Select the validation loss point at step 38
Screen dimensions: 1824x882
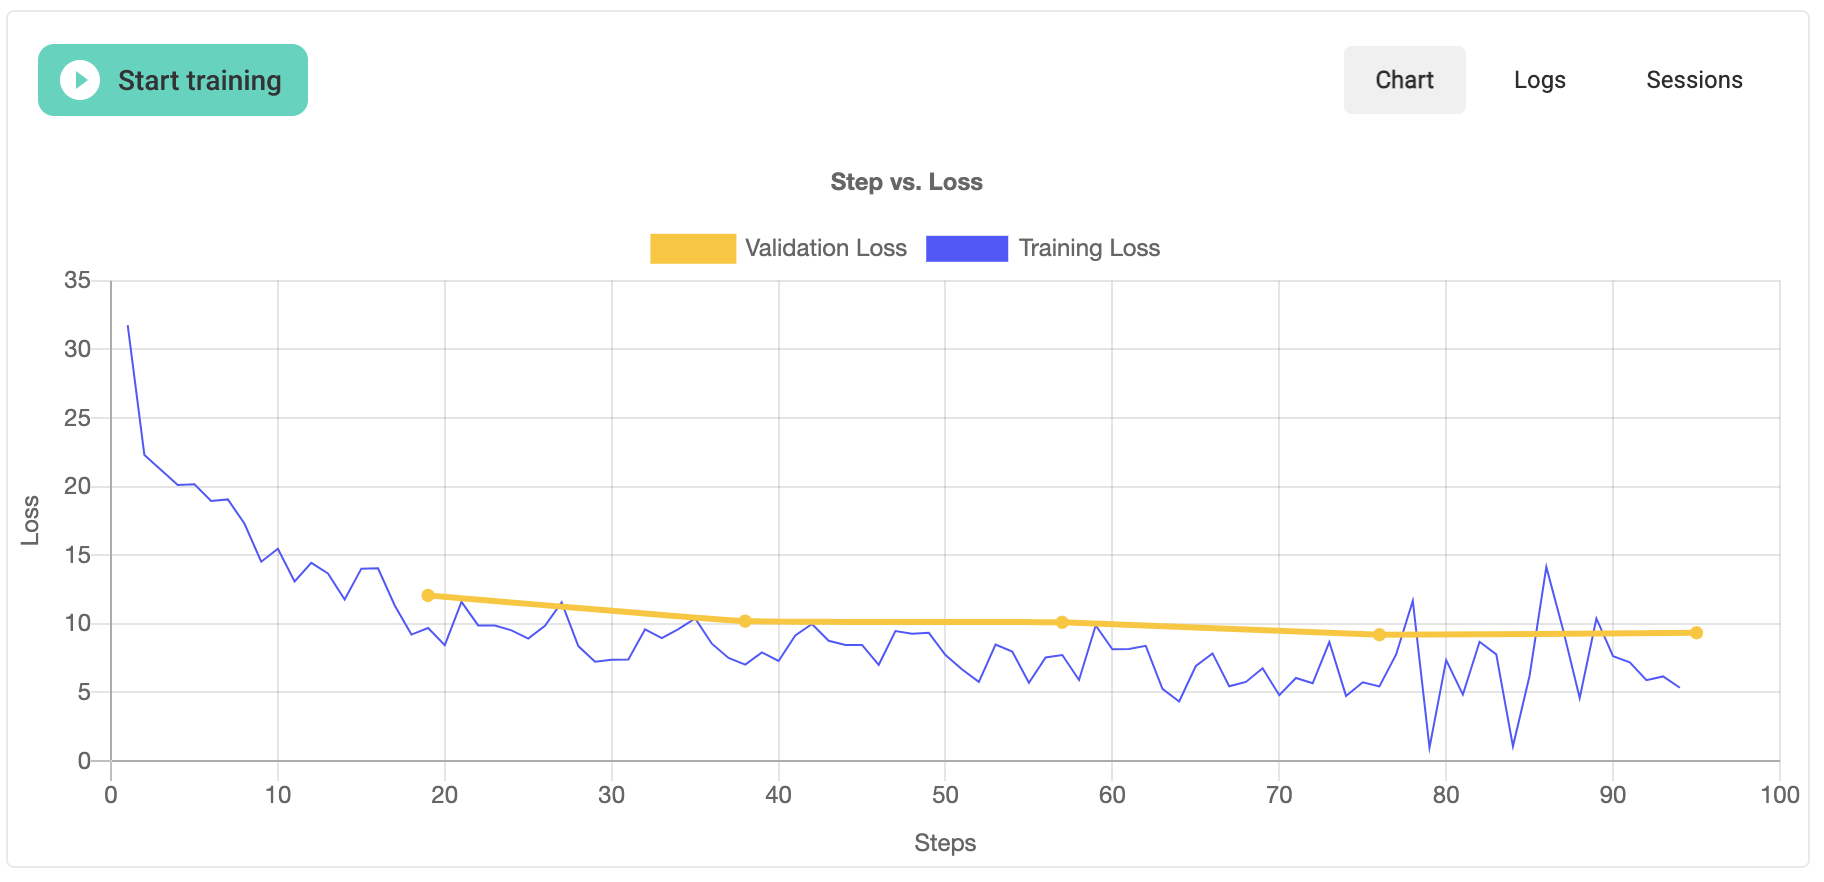pos(745,621)
